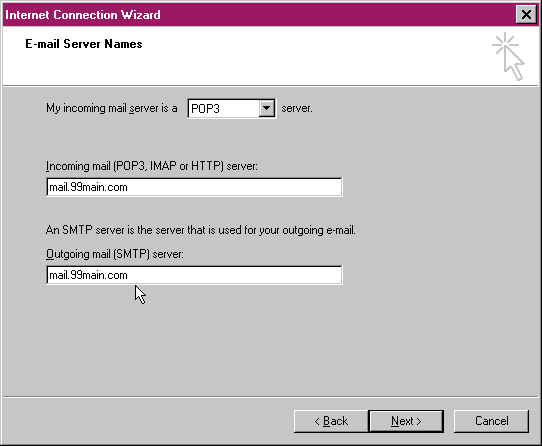Screen dimensions: 542x446
Task: Click the white header banner area
Action: 271,56
